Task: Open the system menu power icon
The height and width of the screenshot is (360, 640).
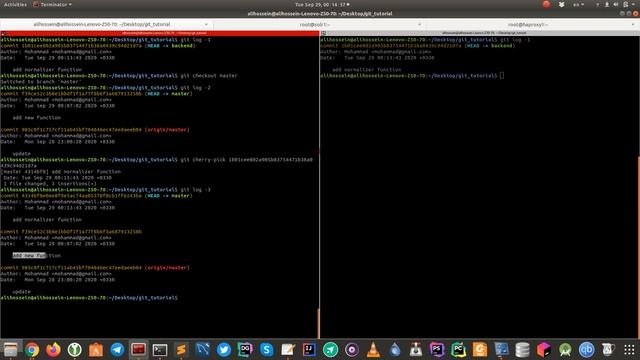Action: [626, 4]
